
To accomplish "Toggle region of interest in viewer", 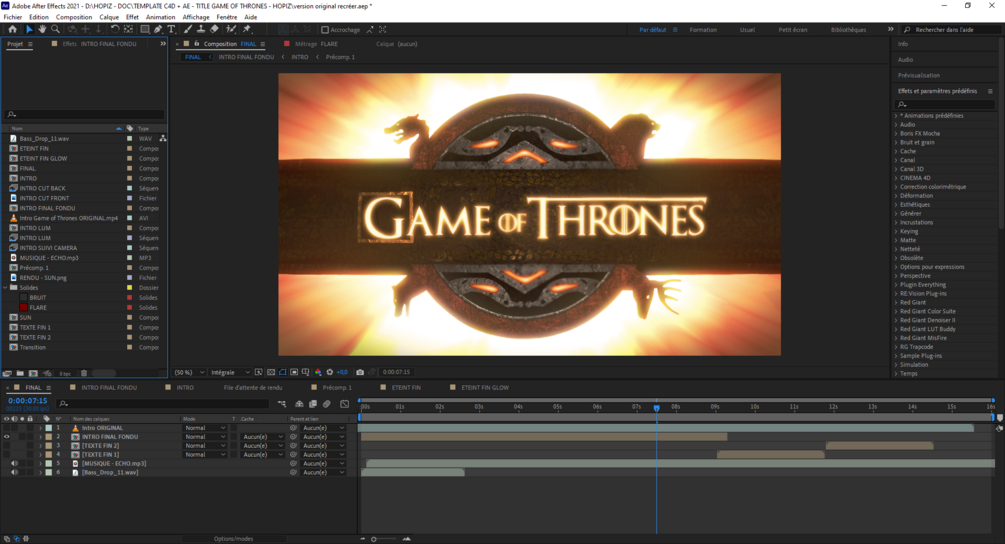I will pyautogui.click(x=294, y=372).
